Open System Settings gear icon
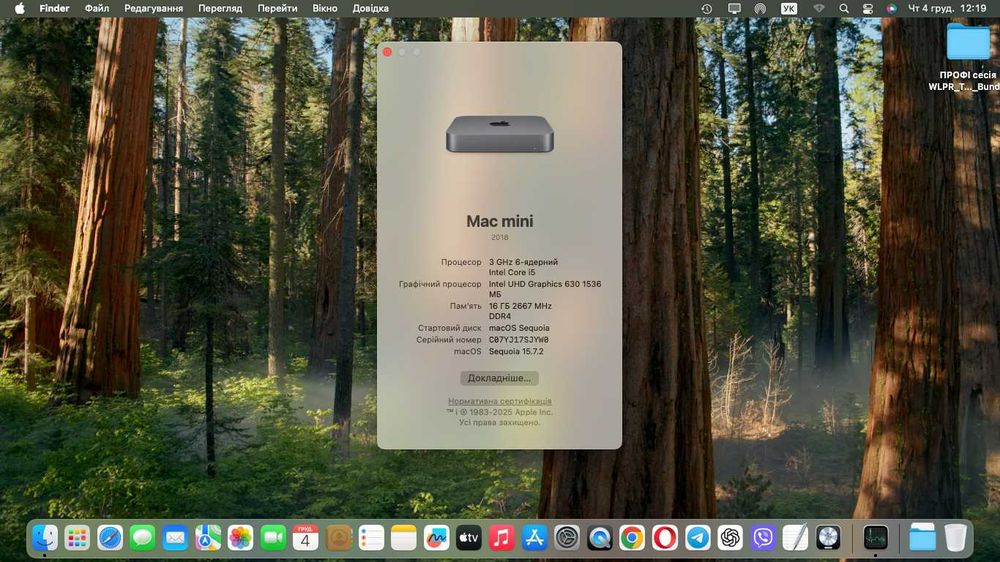 pos(567,538)
